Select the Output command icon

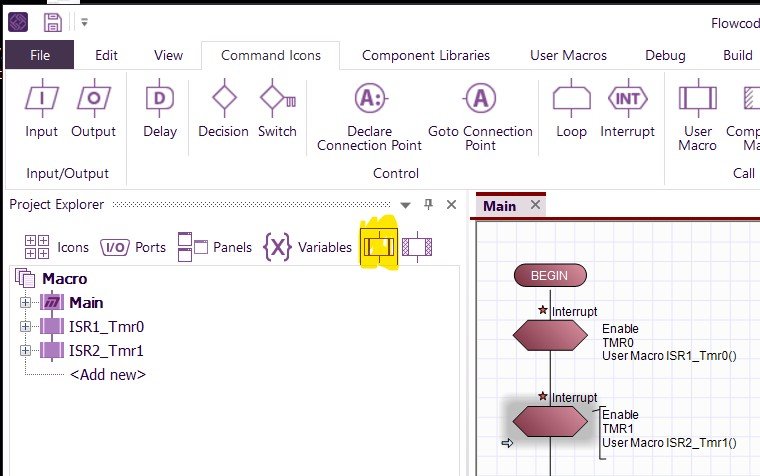94,109
